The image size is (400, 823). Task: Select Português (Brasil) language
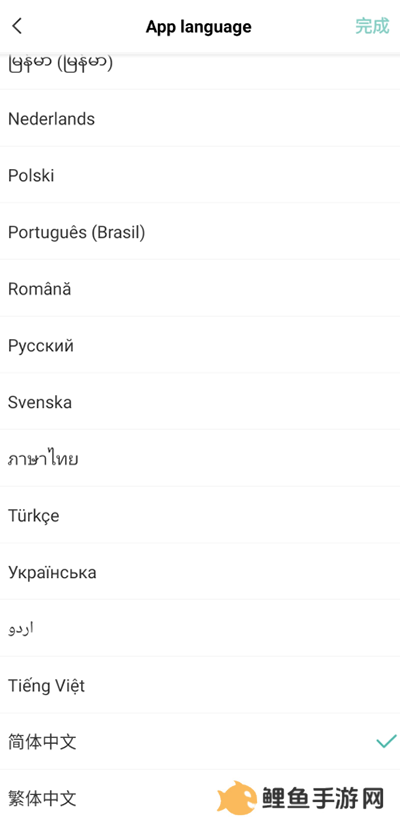pos(200,231)
